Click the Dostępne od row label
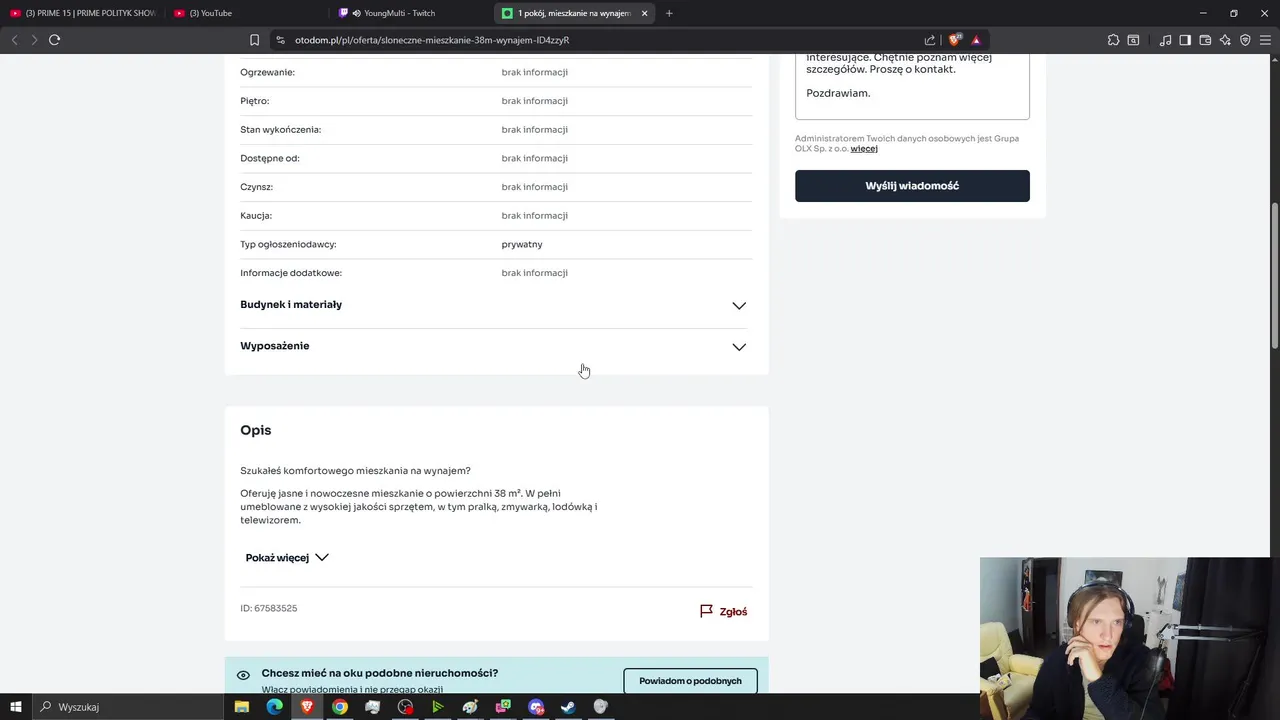Viewport: 1280px width, 720px height. pos(270,158)
